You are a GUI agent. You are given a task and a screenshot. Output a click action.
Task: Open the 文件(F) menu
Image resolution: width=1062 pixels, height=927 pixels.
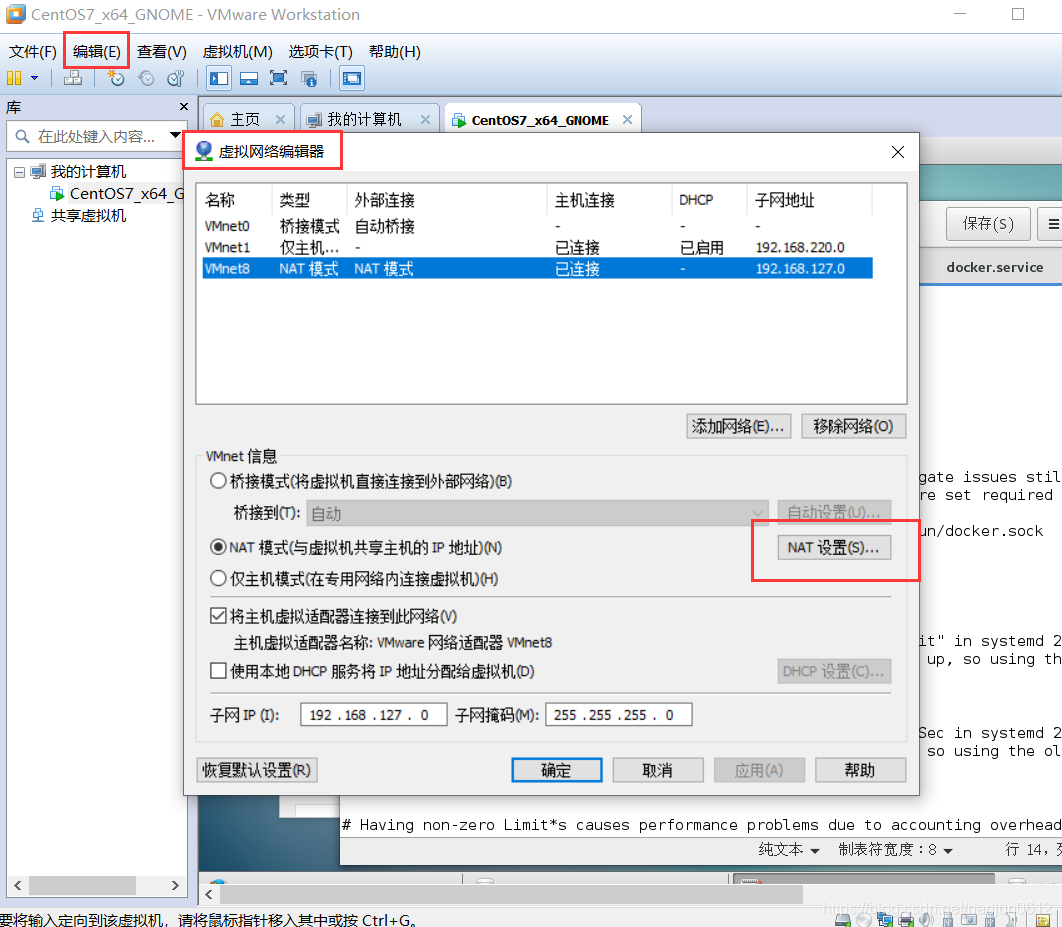click(33, 52)
